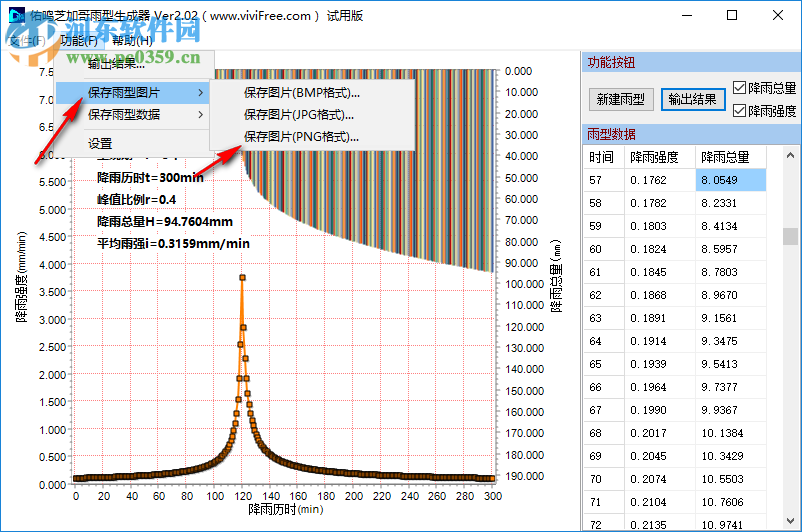Click the 降雨总量 column header

[x=730, y=157]
